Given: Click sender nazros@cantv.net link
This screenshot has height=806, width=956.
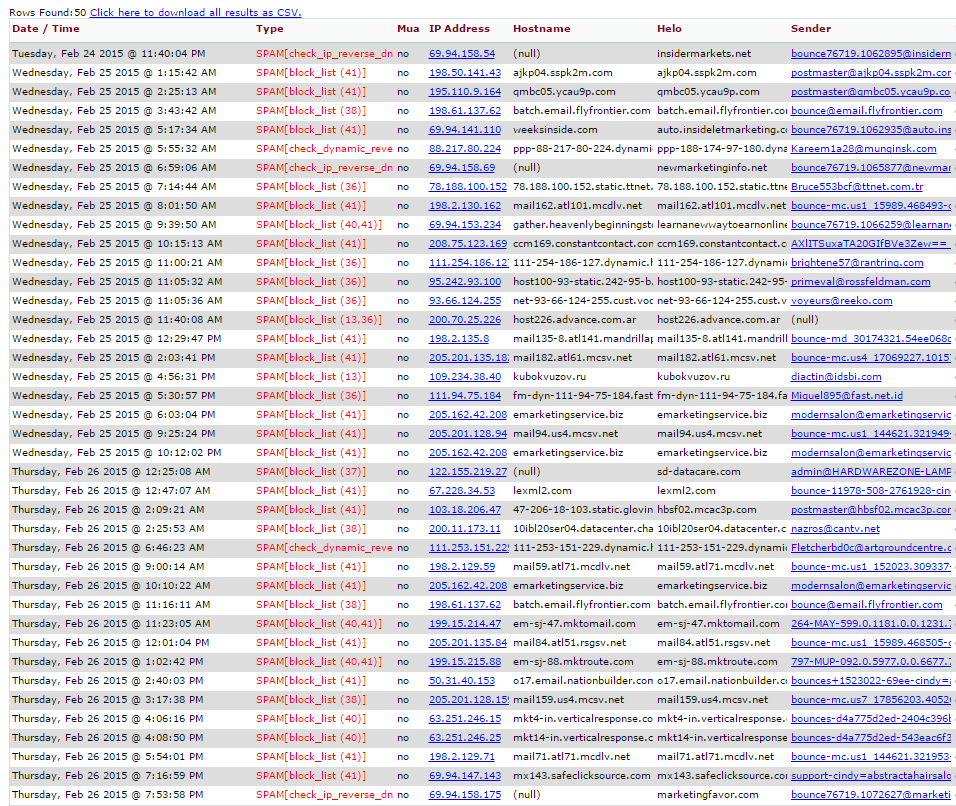Looking at the screenshot, I should tap(836, 529).
